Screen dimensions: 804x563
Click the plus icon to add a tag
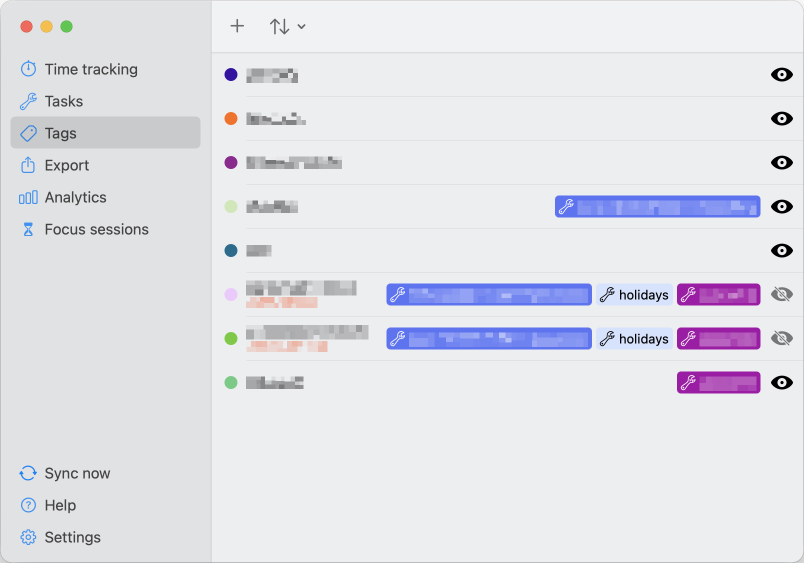(237, 26)
